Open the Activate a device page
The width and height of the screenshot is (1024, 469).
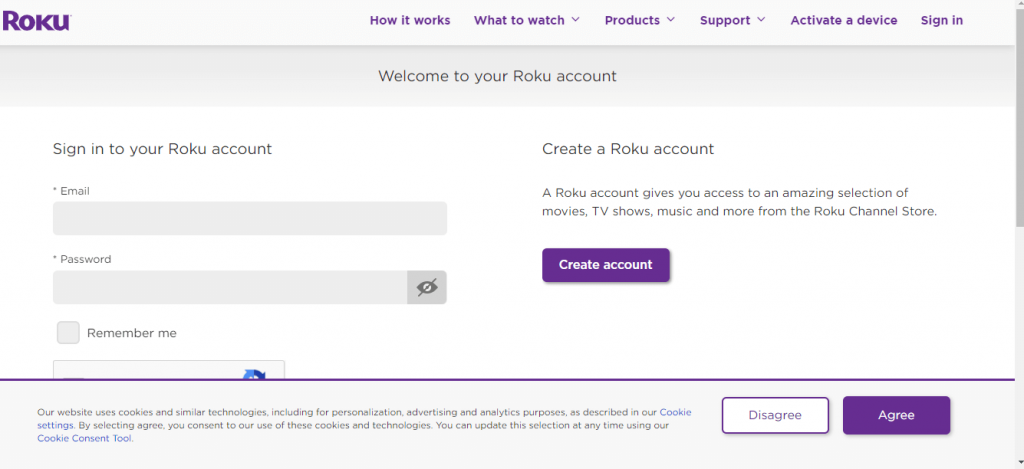tap(844, 20)
